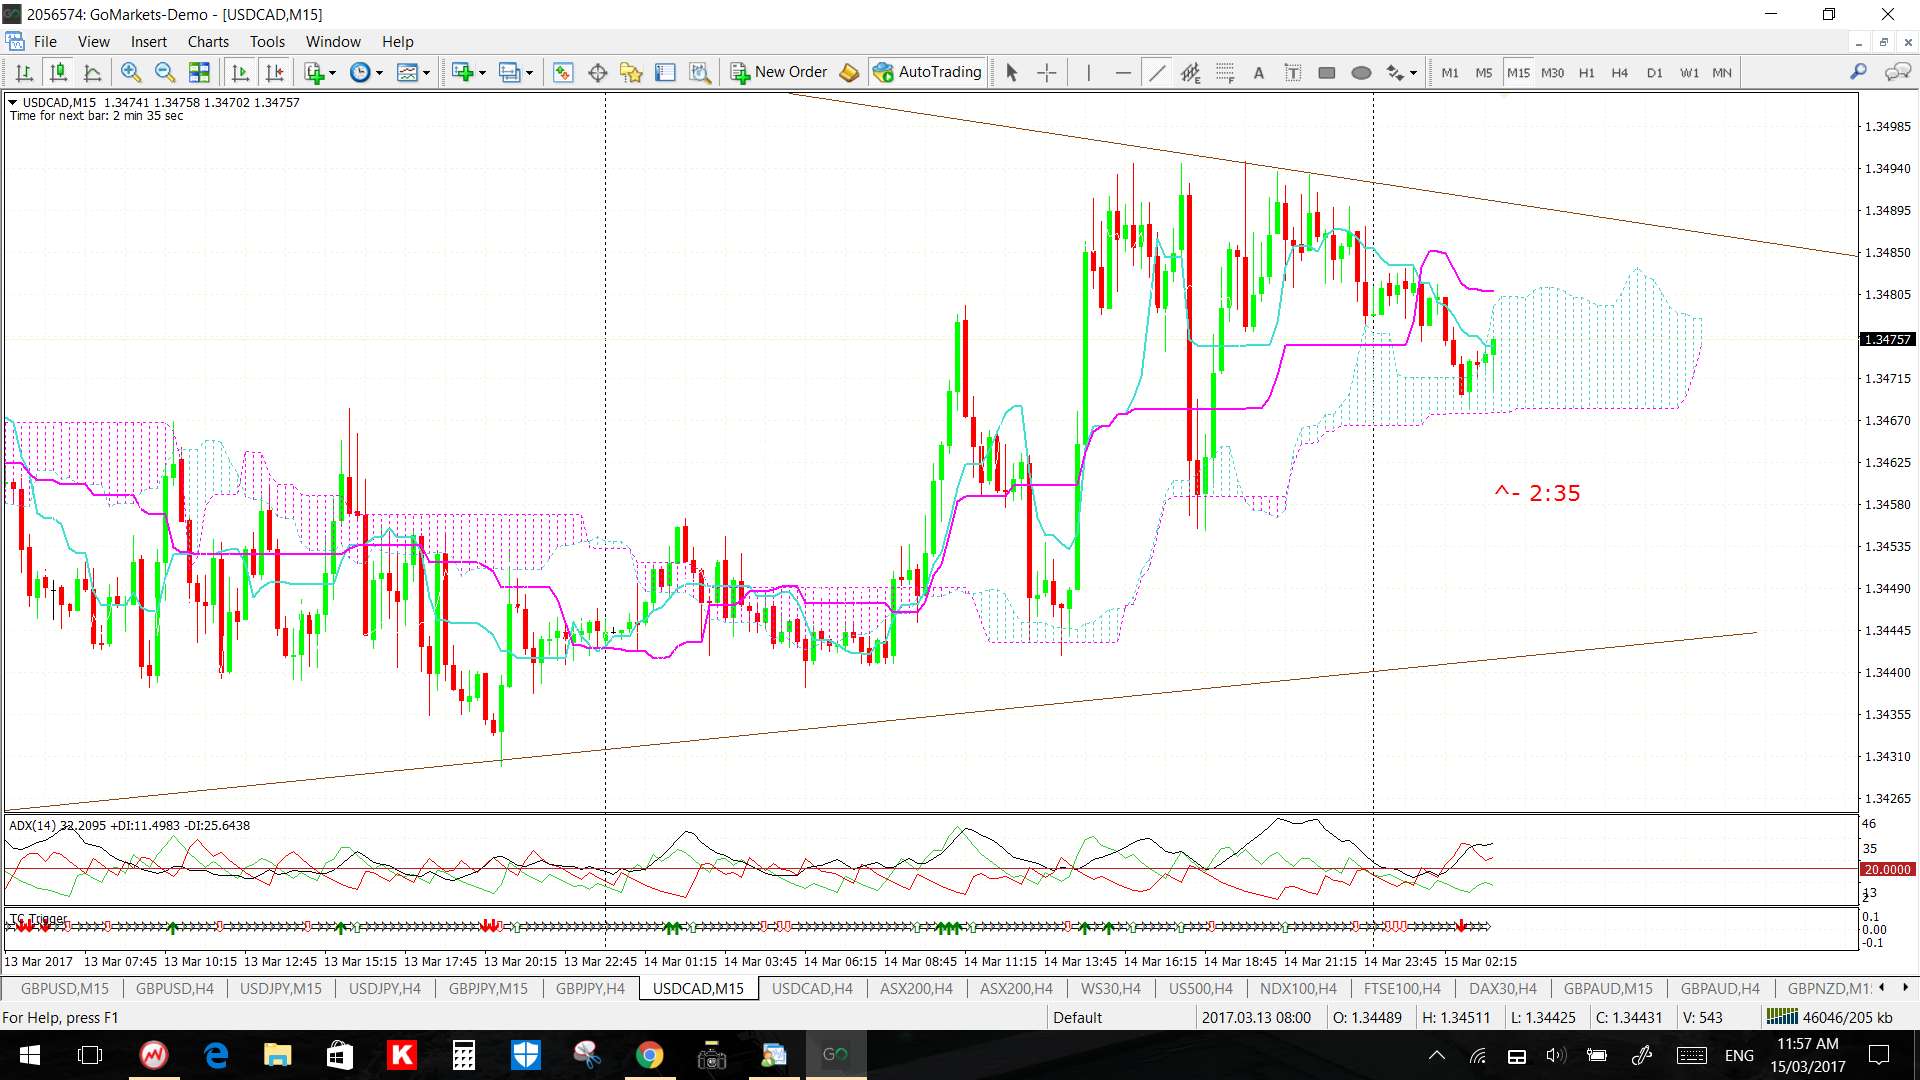Select the line chart display icon

pyautogui.click(x=92, y=72)
